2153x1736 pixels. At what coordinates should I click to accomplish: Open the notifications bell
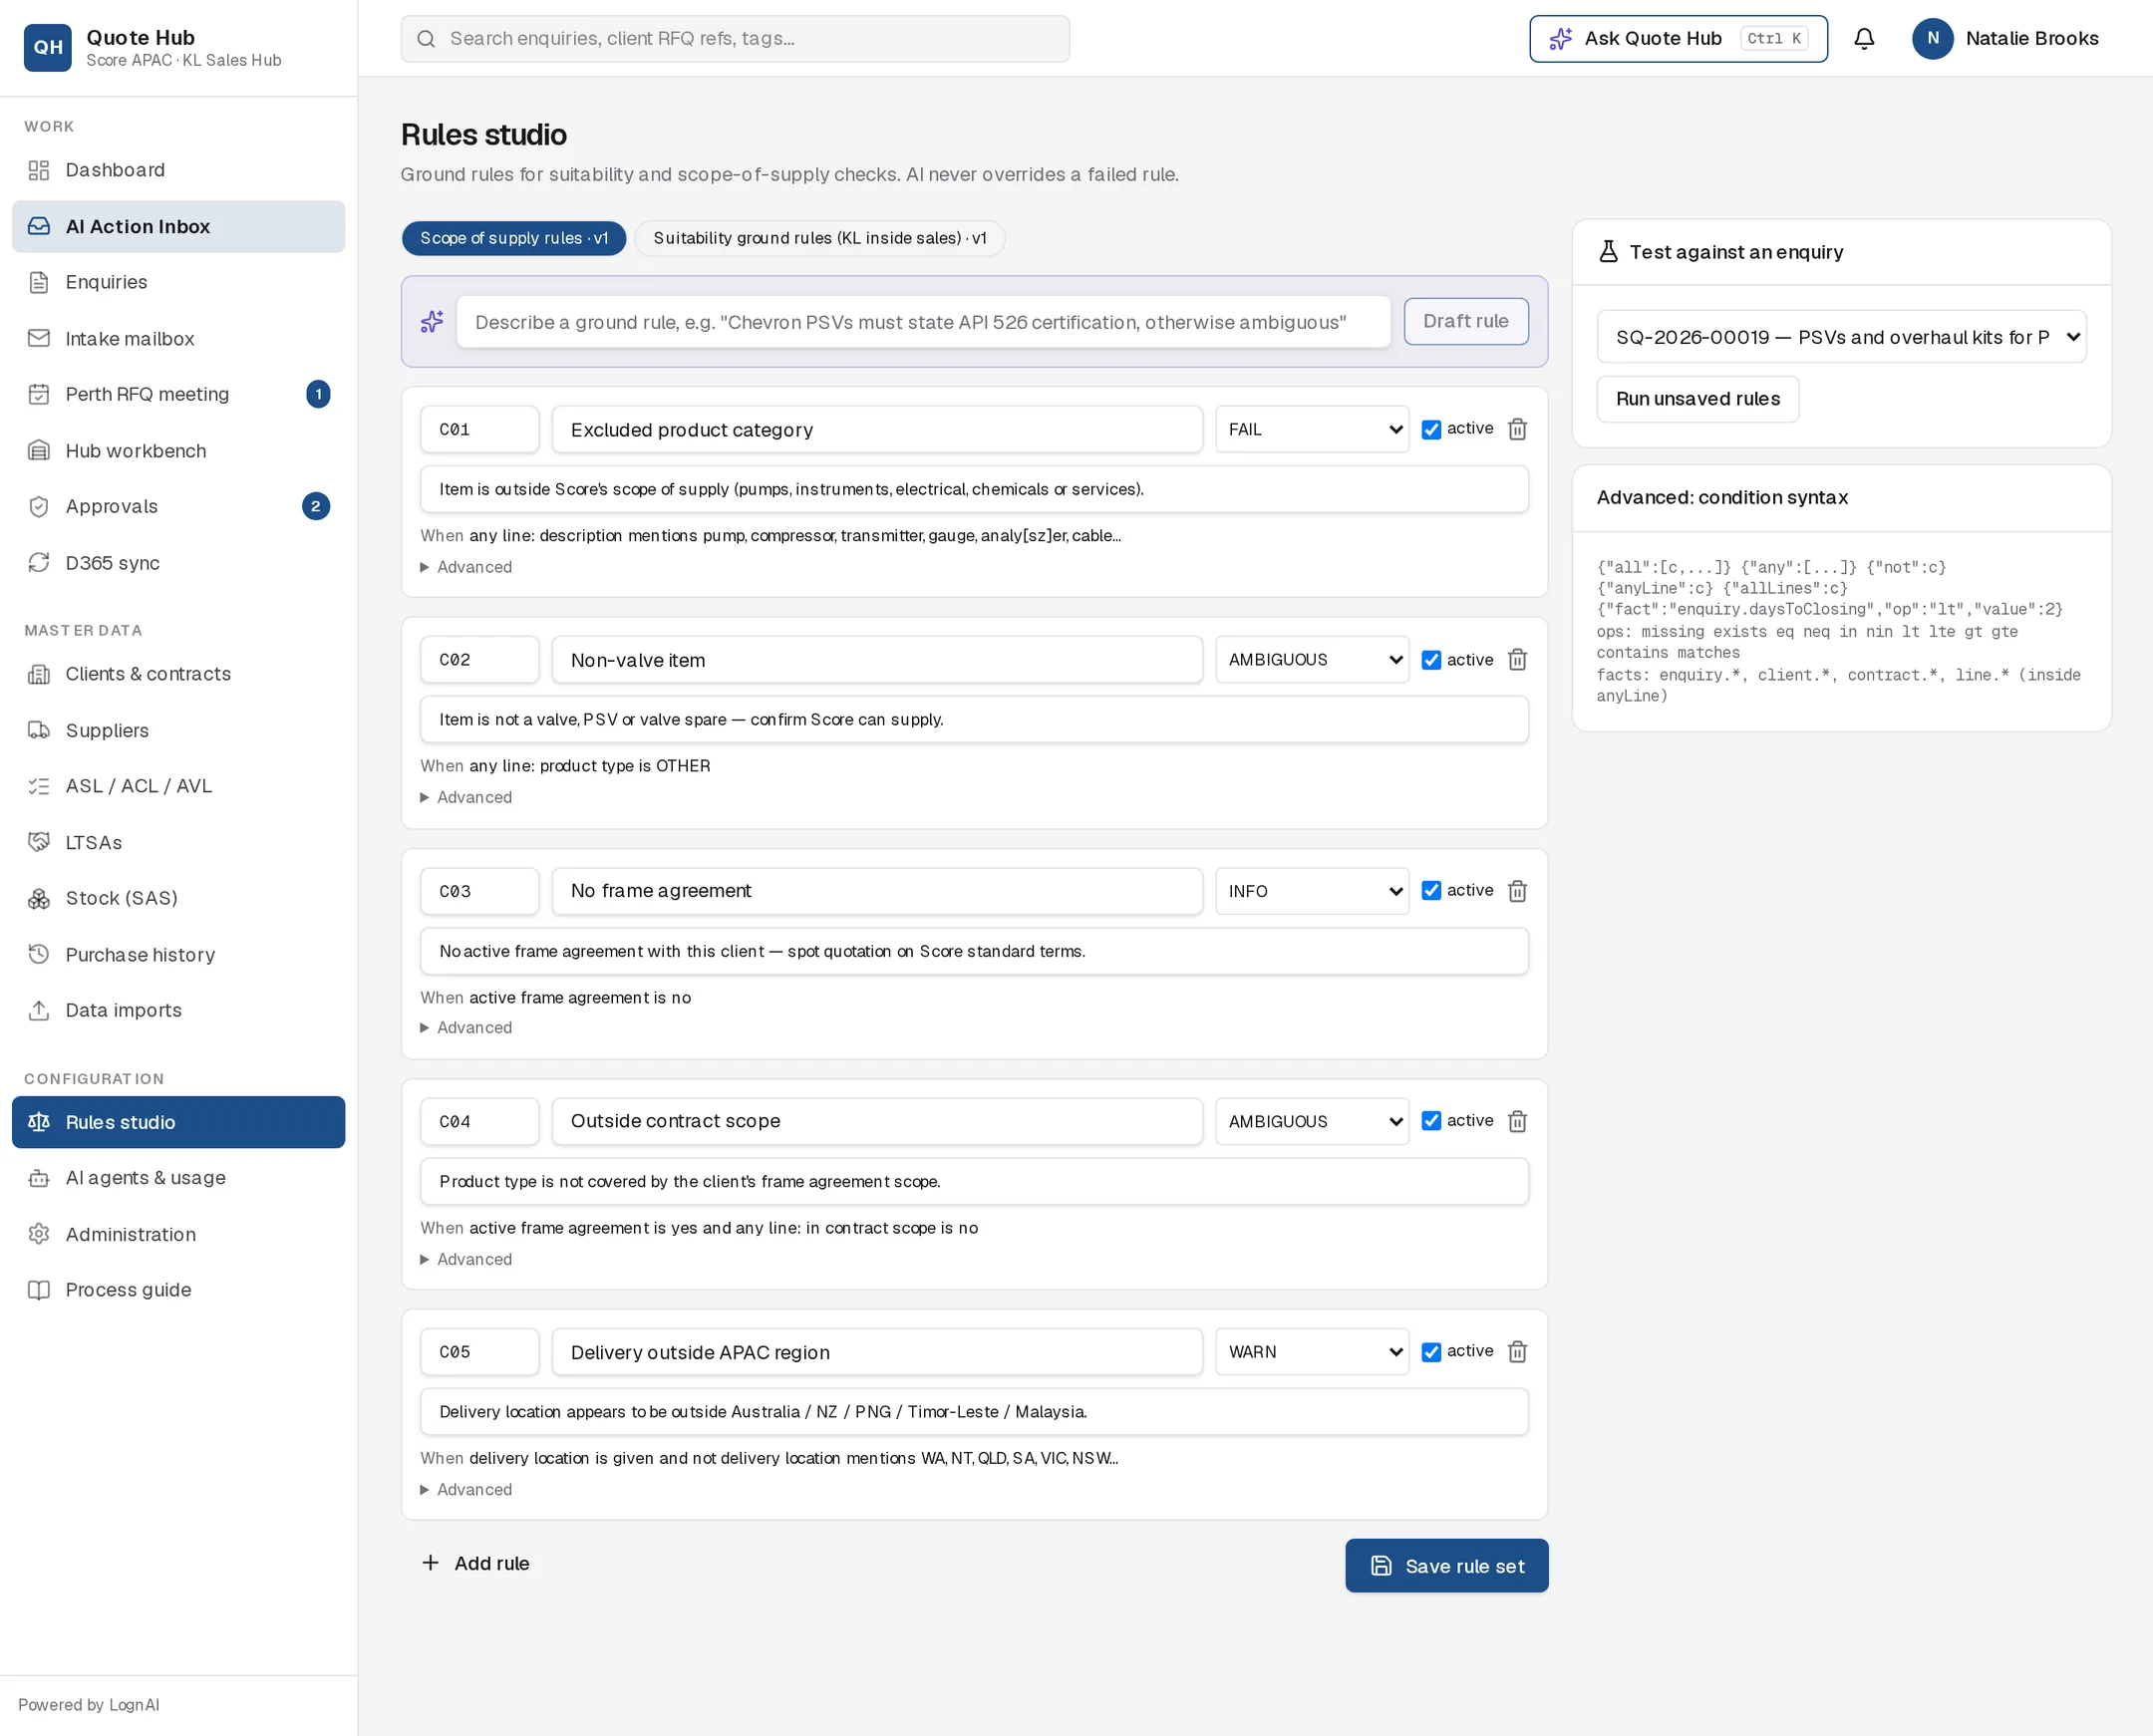click(1864, 38)
